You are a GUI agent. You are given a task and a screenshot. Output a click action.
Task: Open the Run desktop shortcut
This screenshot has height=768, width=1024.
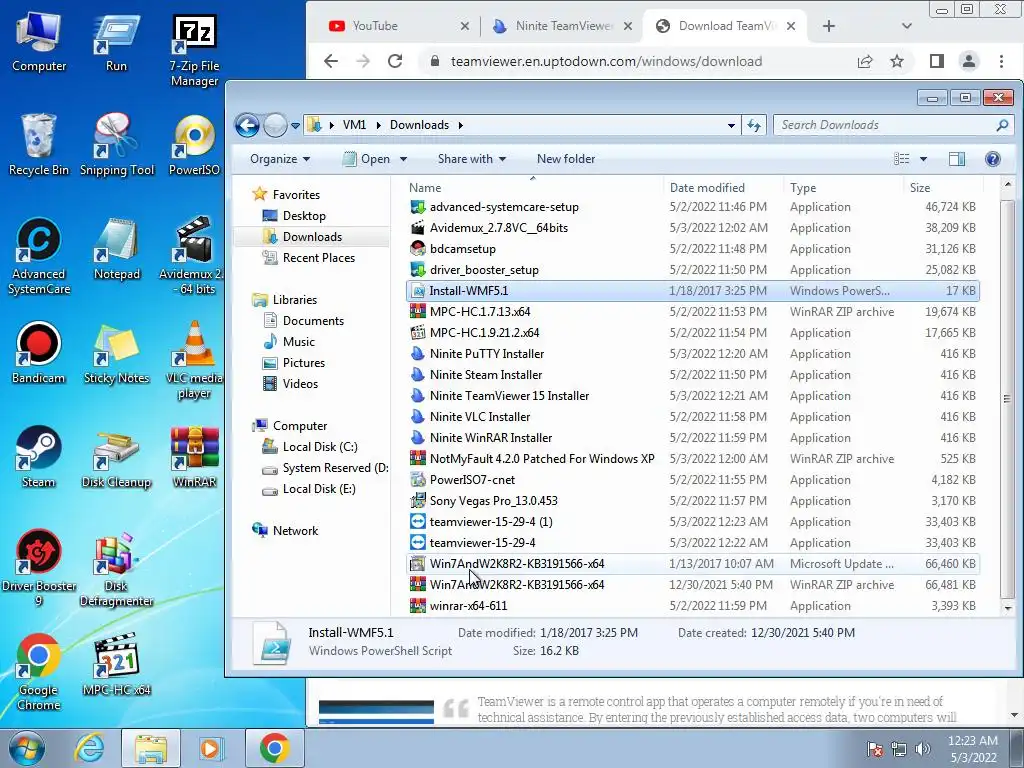pos(116,43)
